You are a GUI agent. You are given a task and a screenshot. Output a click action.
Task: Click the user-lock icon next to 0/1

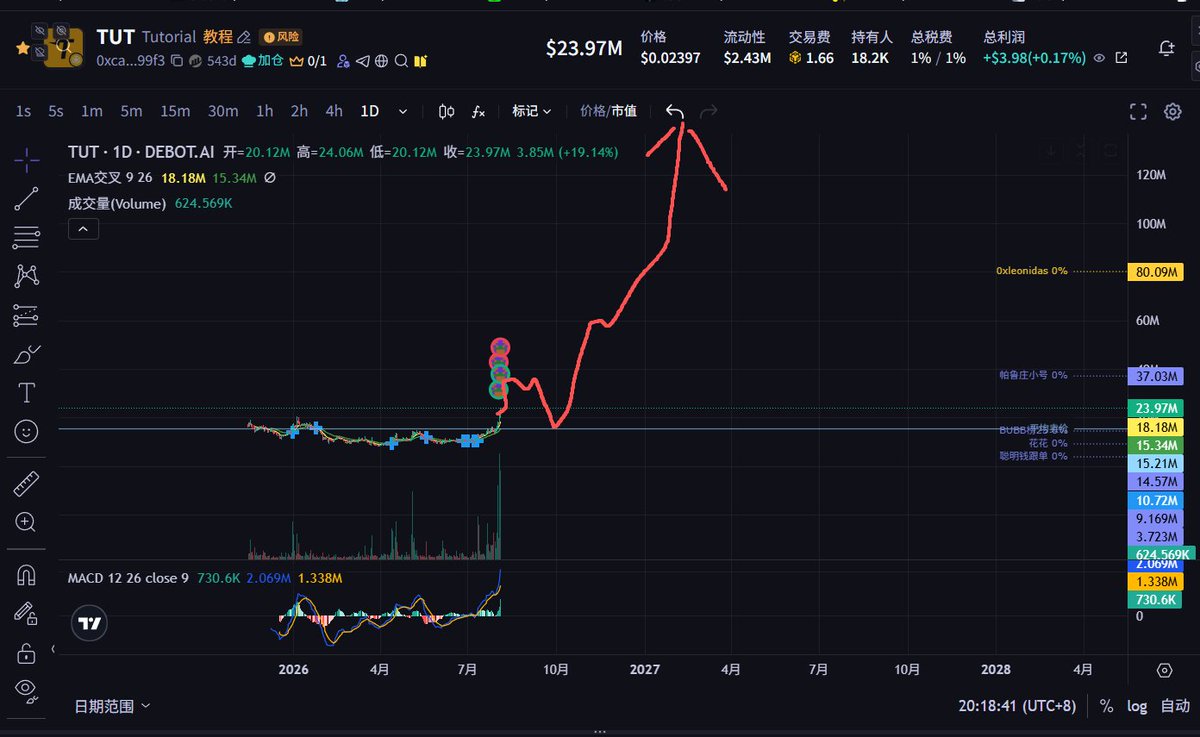[343, 61]
